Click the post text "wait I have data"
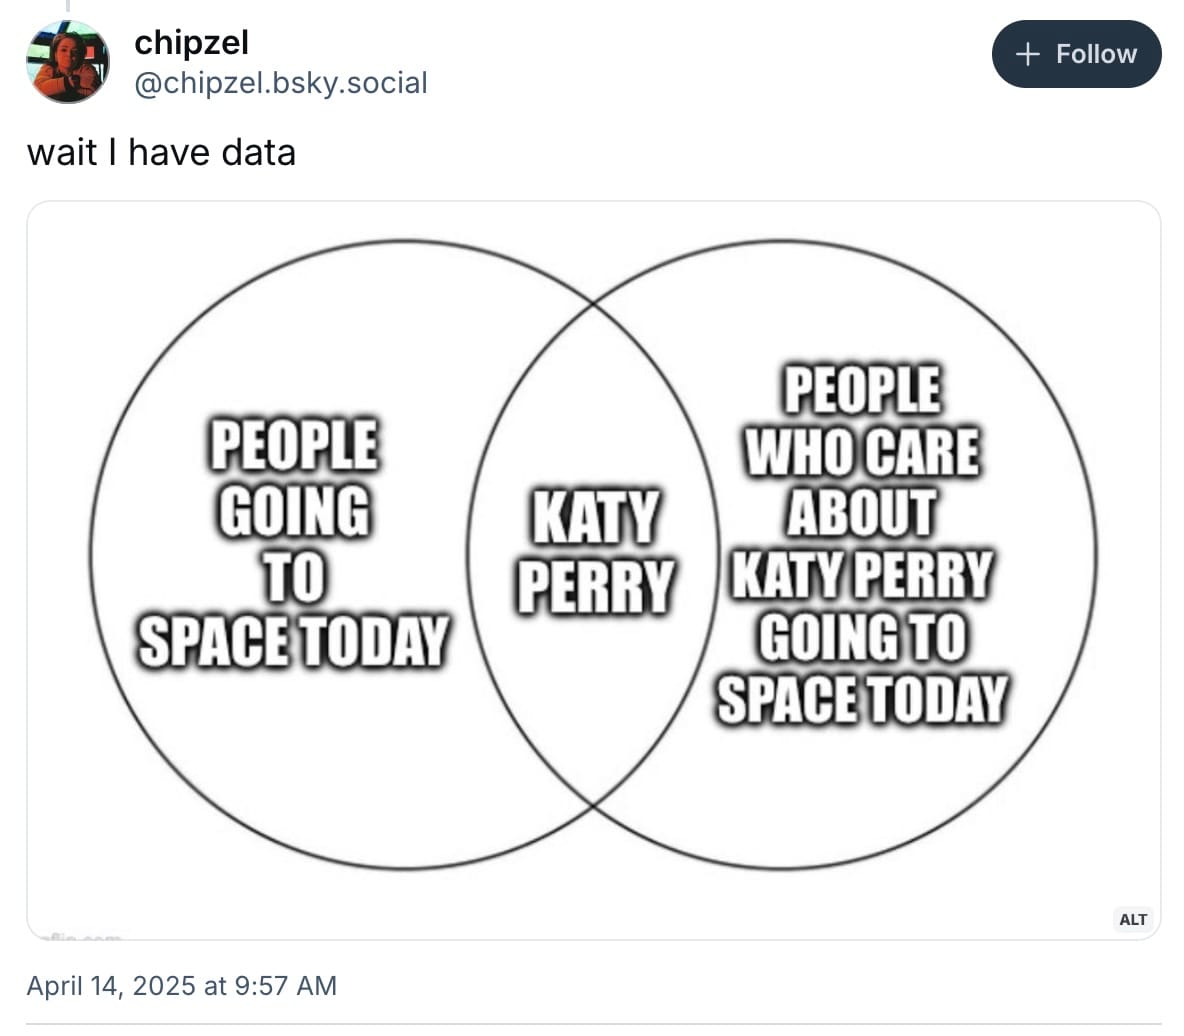The width and height of the screenshot is (1184, 1036). [161, 152]
